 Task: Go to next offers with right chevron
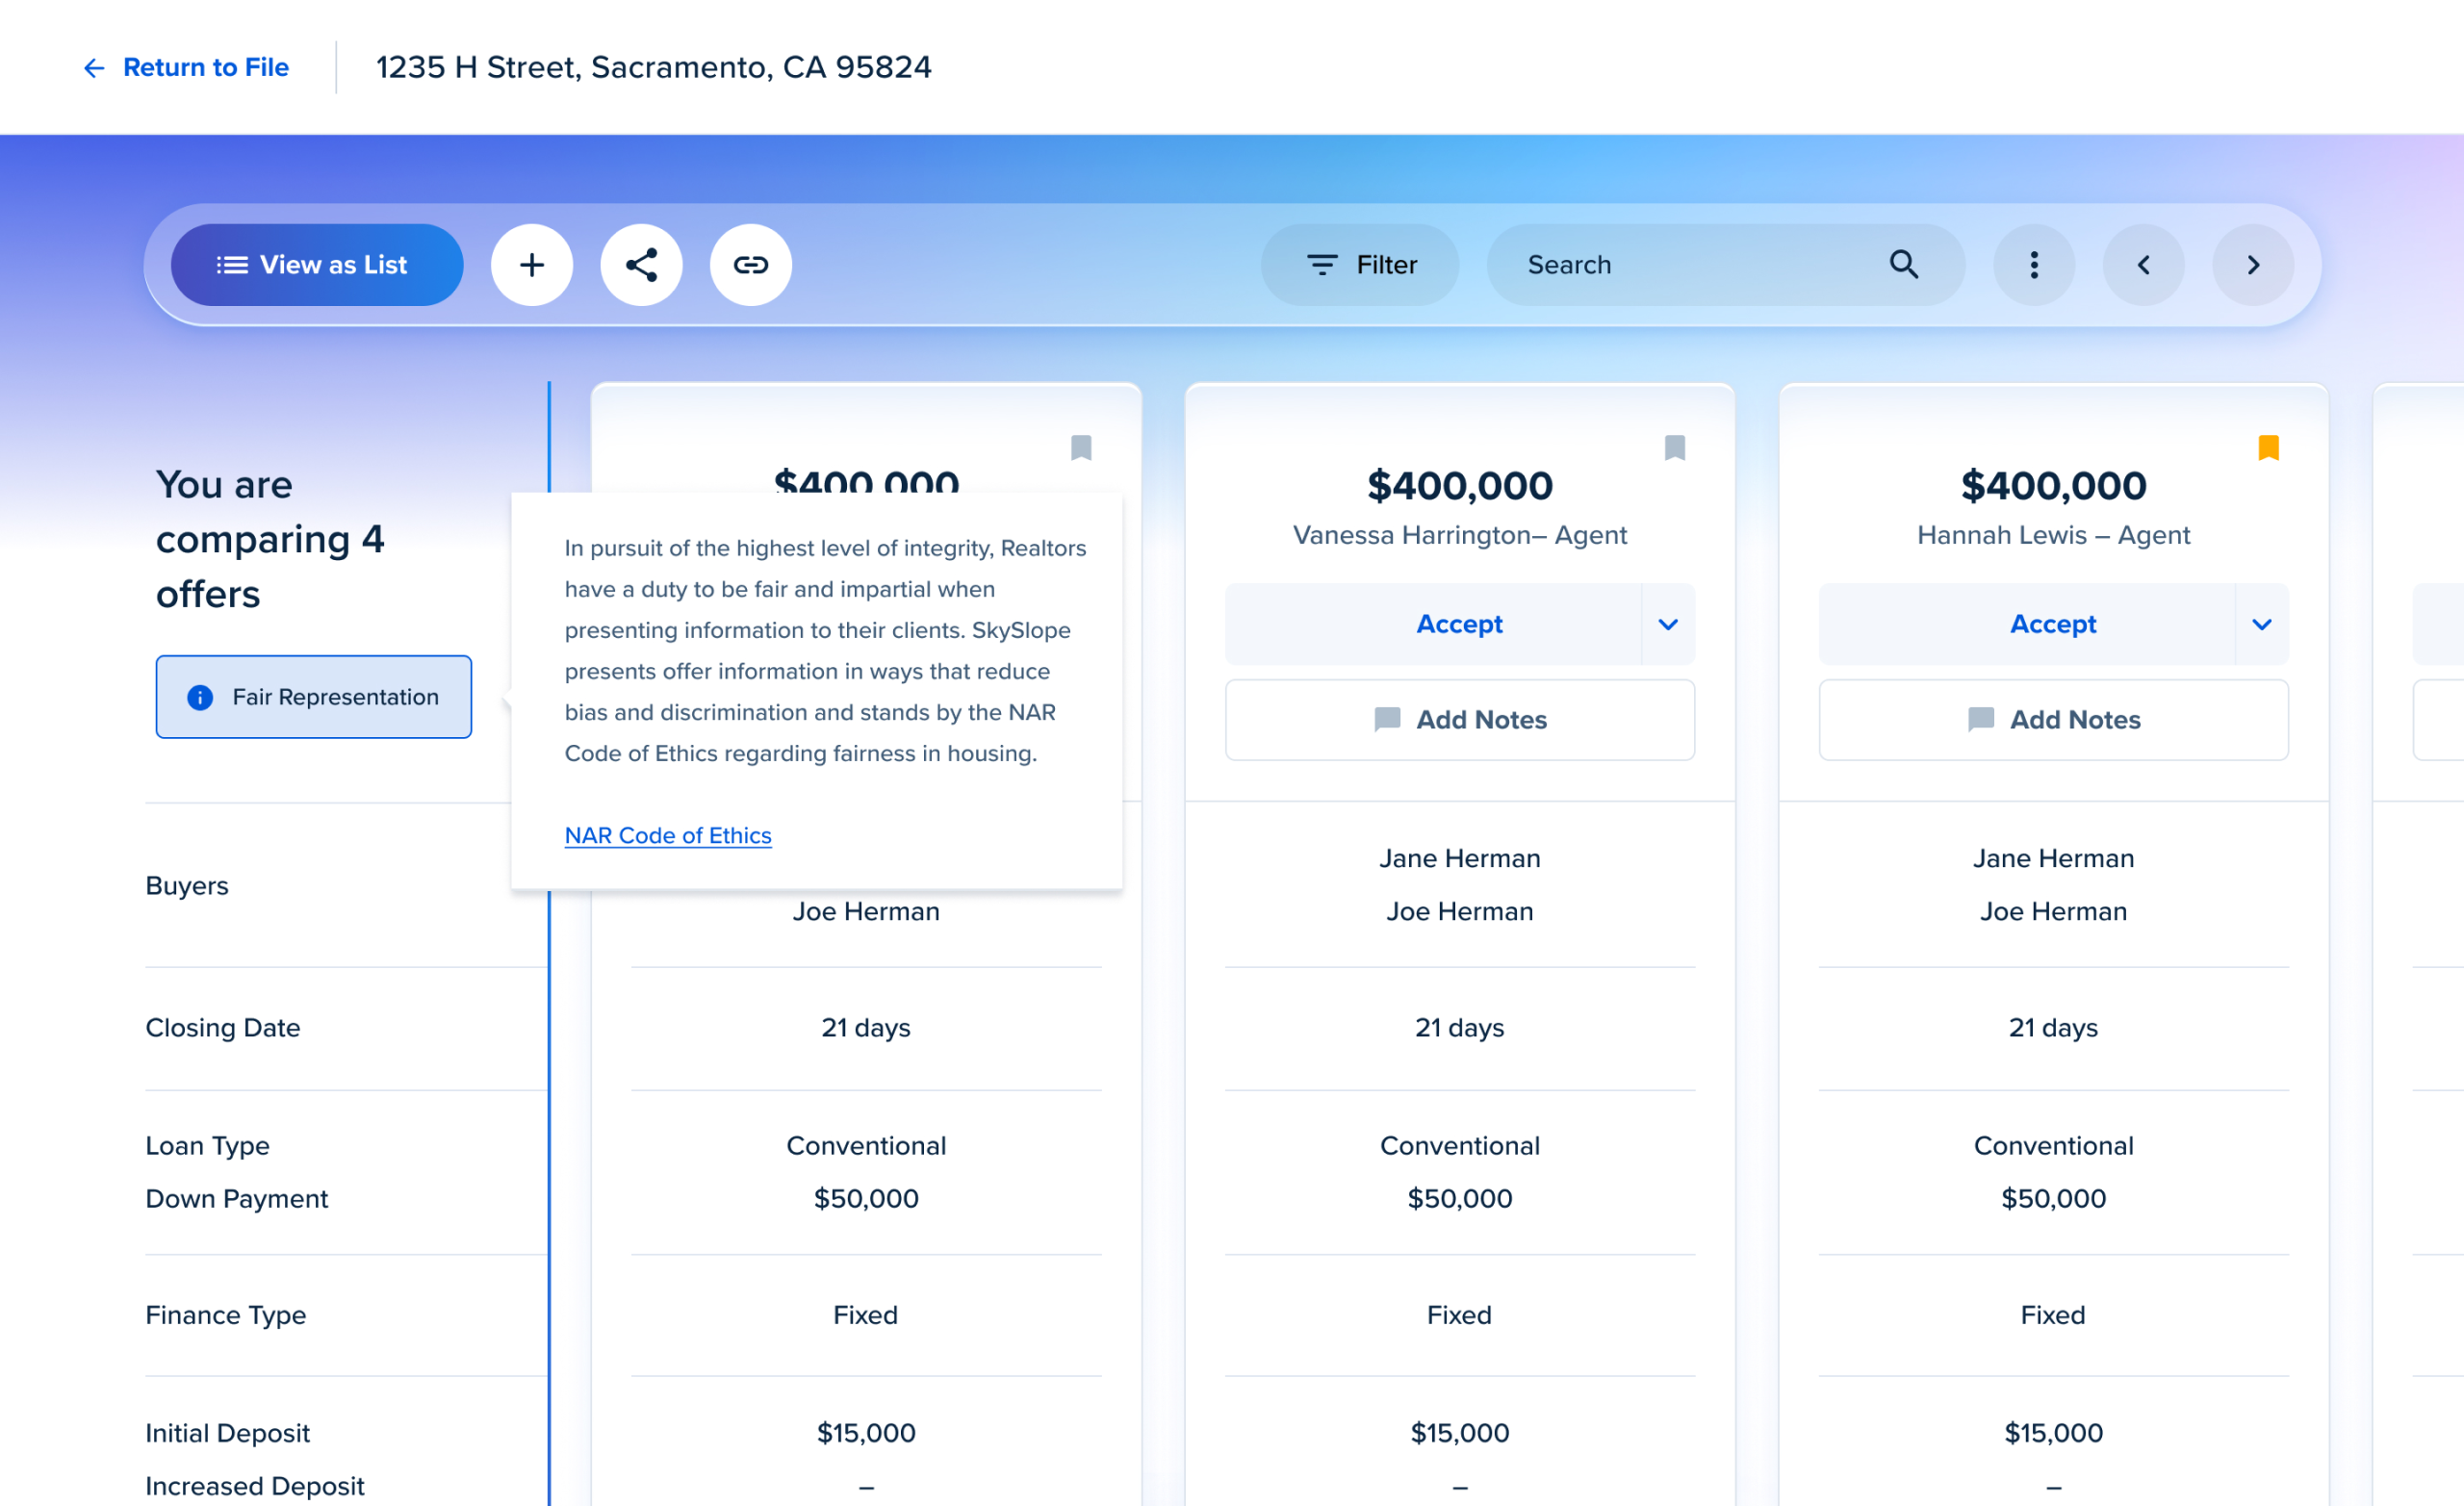(x=2252, y=265)
